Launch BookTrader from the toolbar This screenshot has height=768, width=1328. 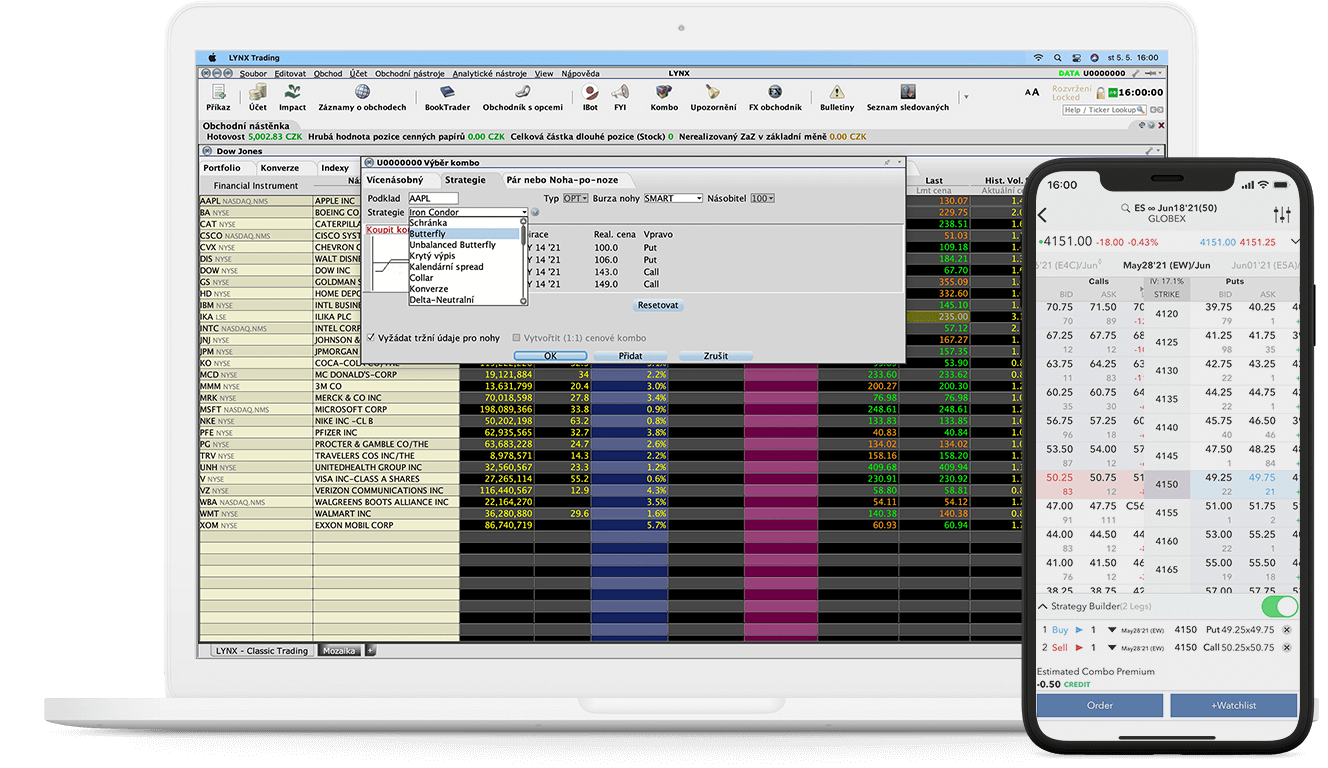(447, 97)
